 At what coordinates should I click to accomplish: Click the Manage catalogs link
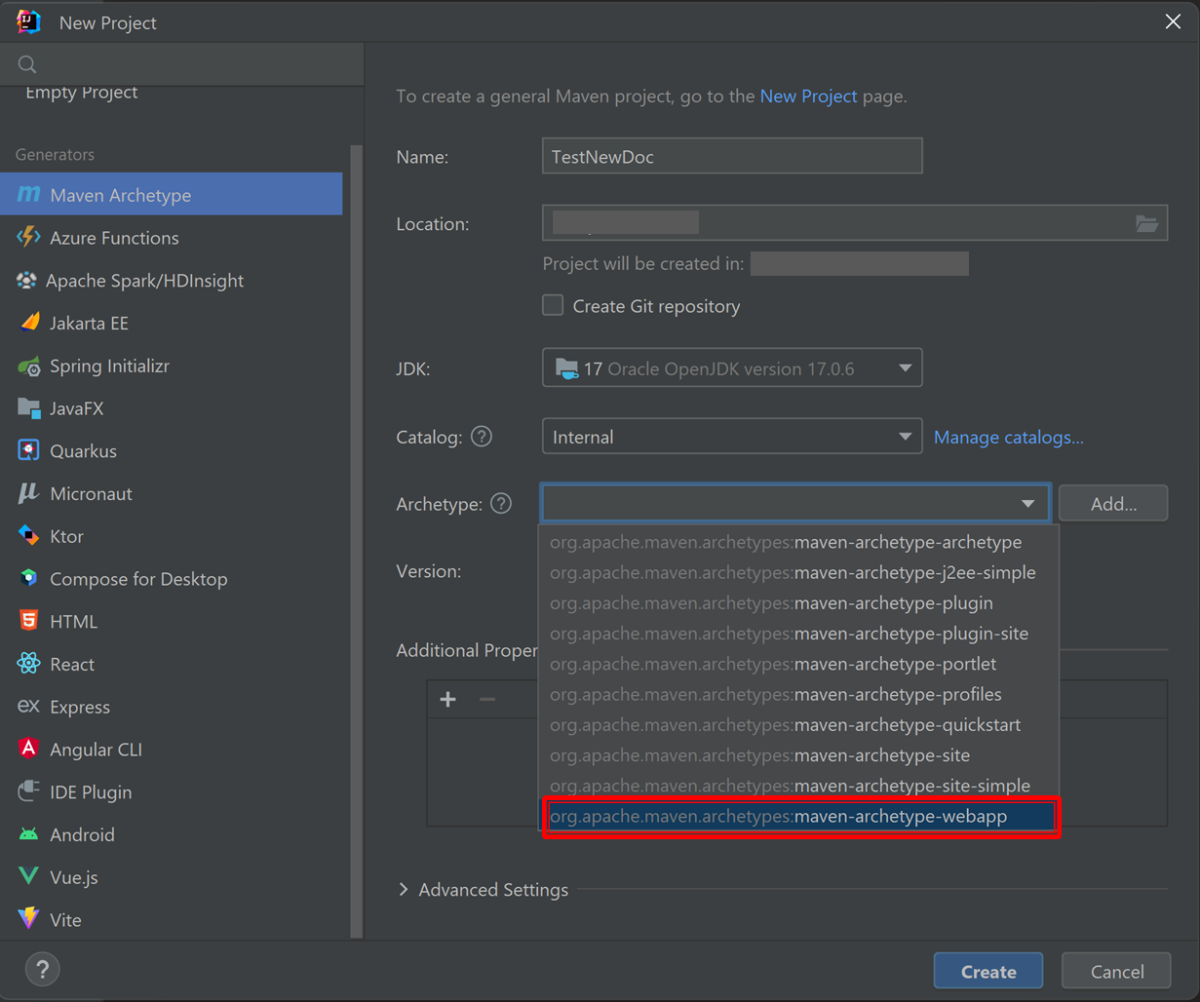point(1008,437)
